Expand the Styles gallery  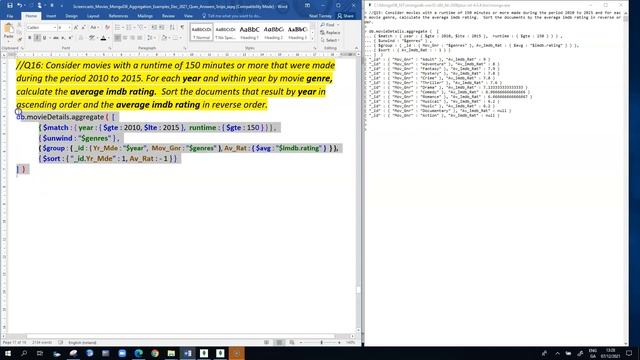coord(312,38)
